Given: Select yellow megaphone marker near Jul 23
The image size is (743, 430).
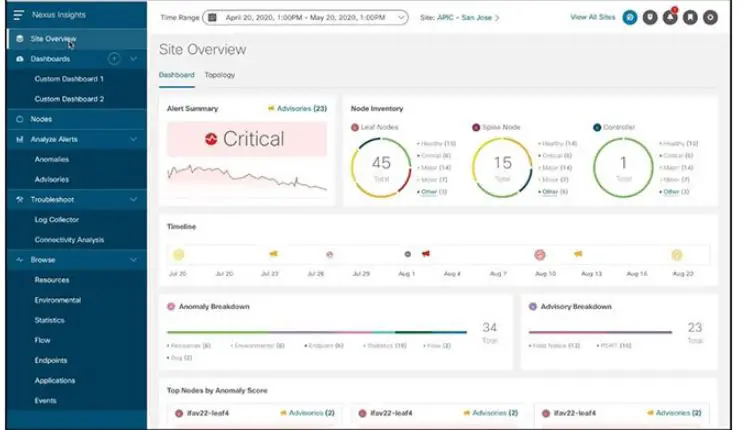Looking at the screenshot, I should [x=273, y=254].
